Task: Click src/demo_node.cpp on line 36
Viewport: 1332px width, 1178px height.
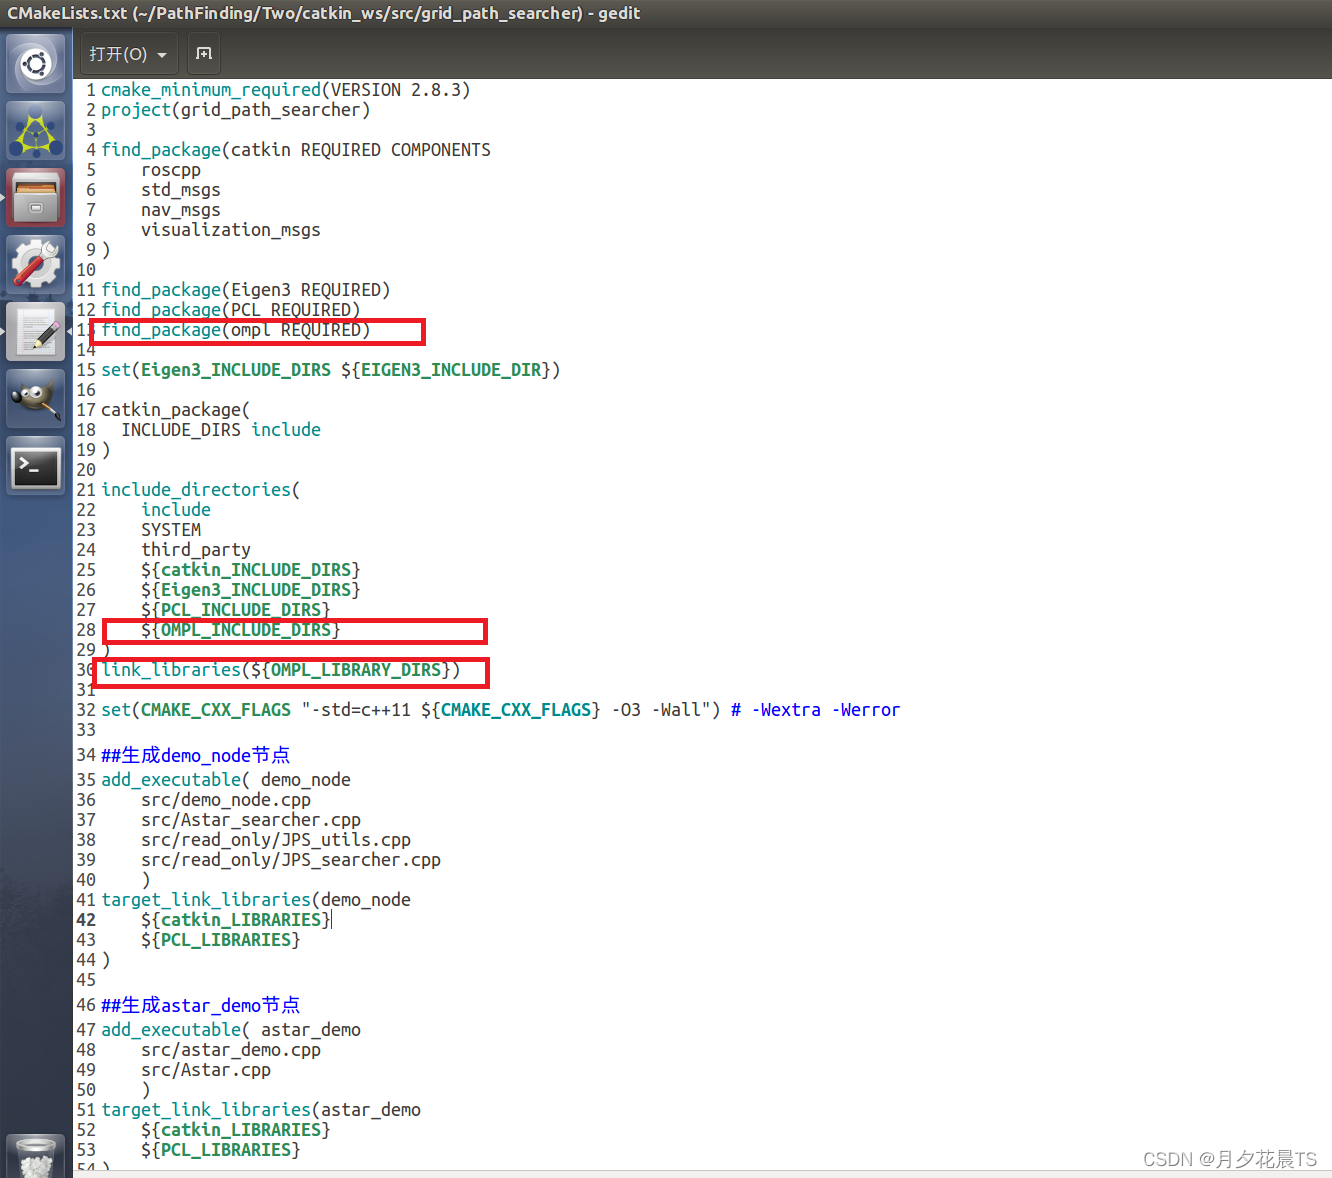Action: click(x=226, y=800)
